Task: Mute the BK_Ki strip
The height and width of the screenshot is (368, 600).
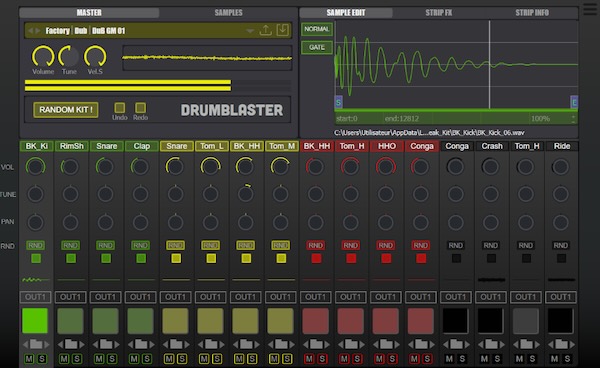Action: click(29, 359)
